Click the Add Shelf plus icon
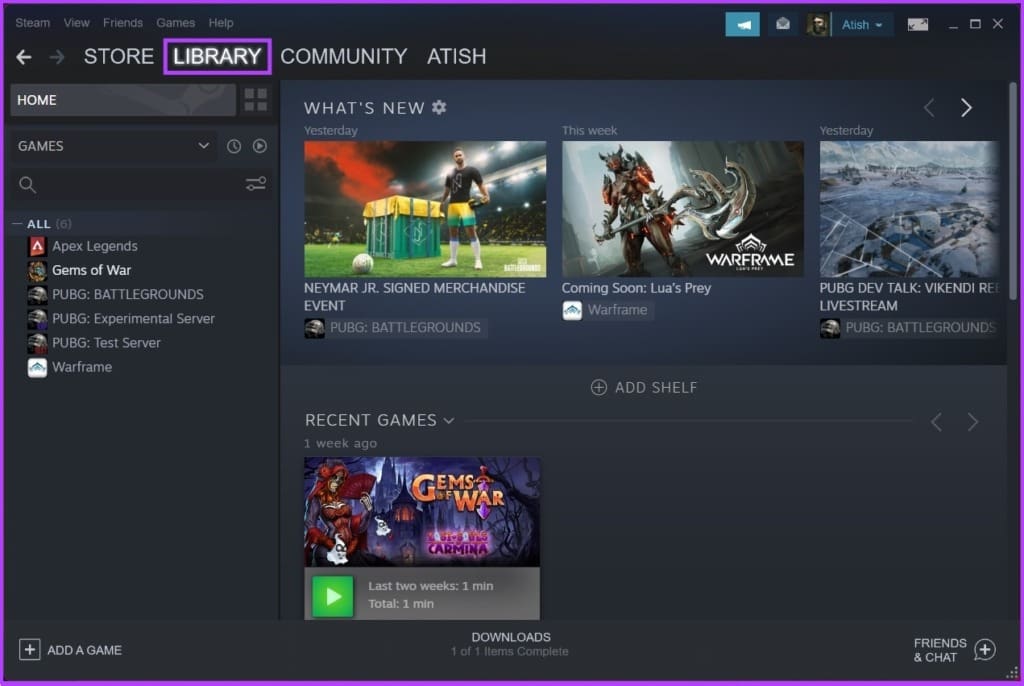Viewport: 1024px width, 686px height. [x=598, y=387]
